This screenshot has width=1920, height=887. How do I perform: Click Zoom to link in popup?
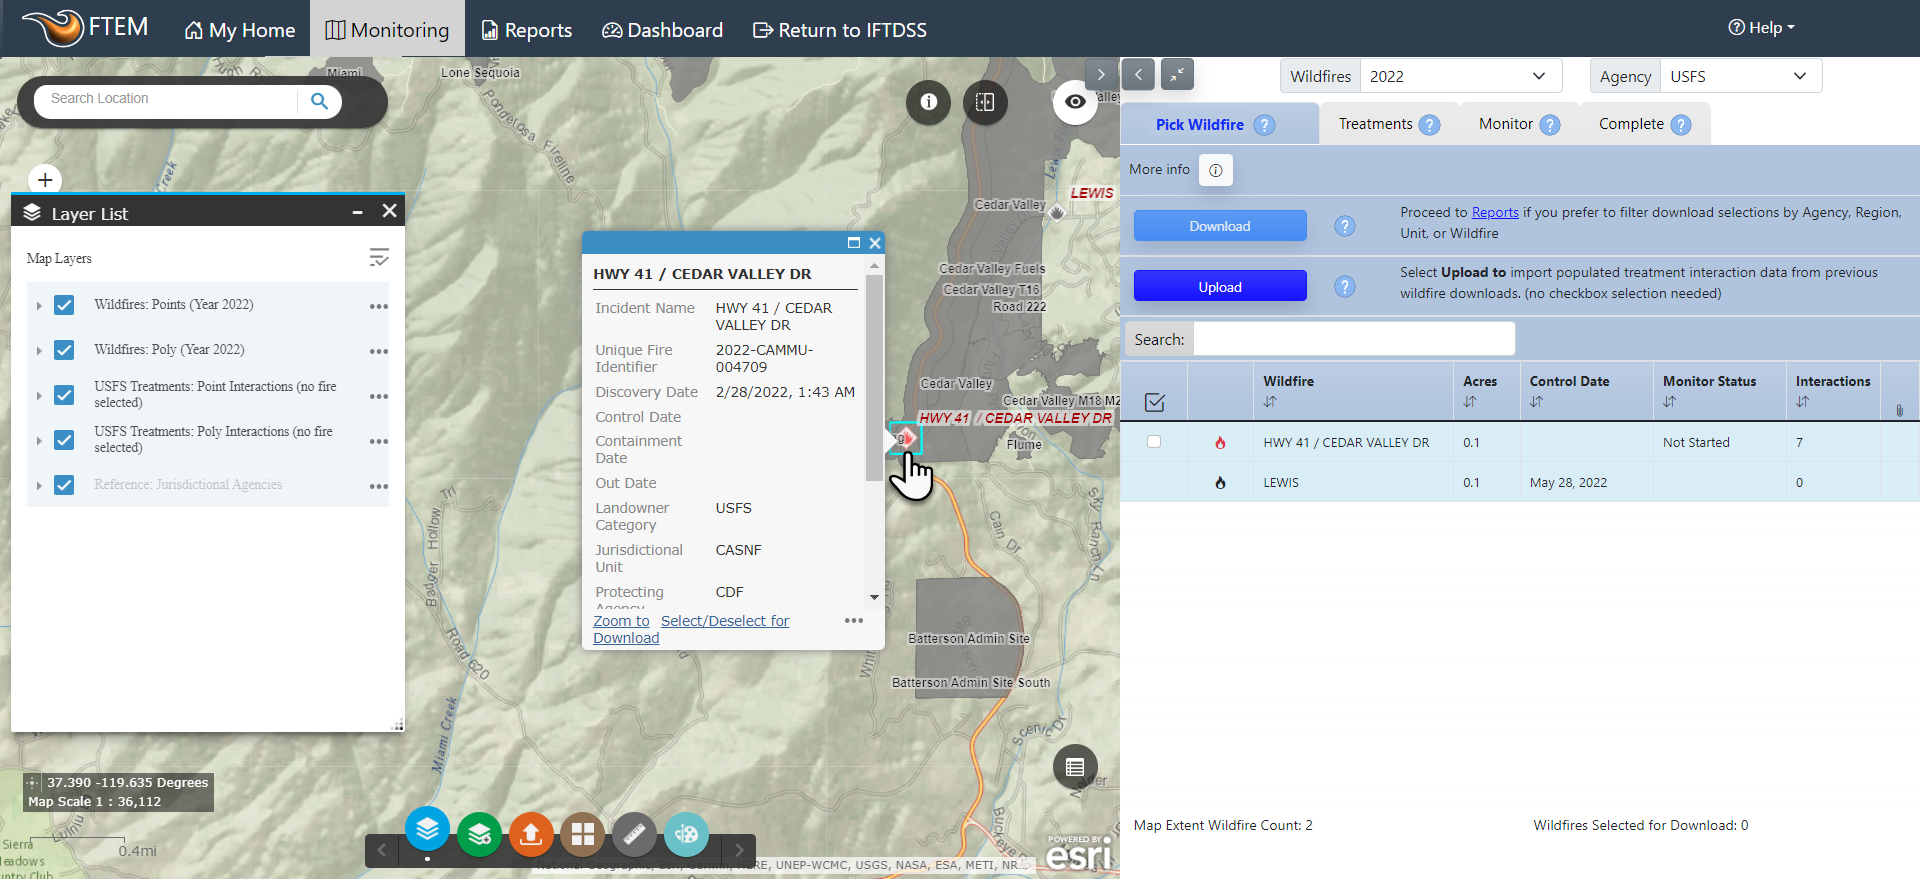pos(621,621)
